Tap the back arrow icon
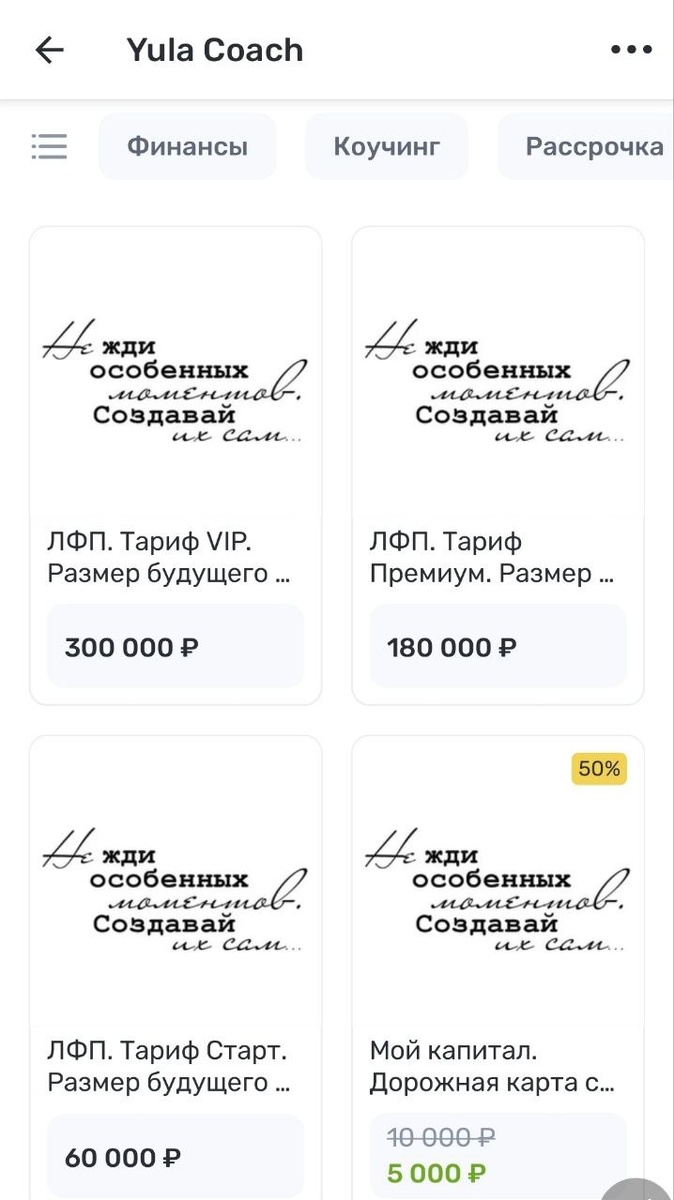674x1200 pixels. pos(50,49)
